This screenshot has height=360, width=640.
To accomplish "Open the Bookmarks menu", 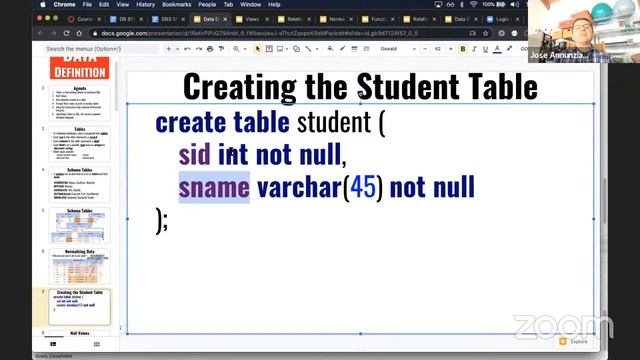I will (x=176, y=4).
